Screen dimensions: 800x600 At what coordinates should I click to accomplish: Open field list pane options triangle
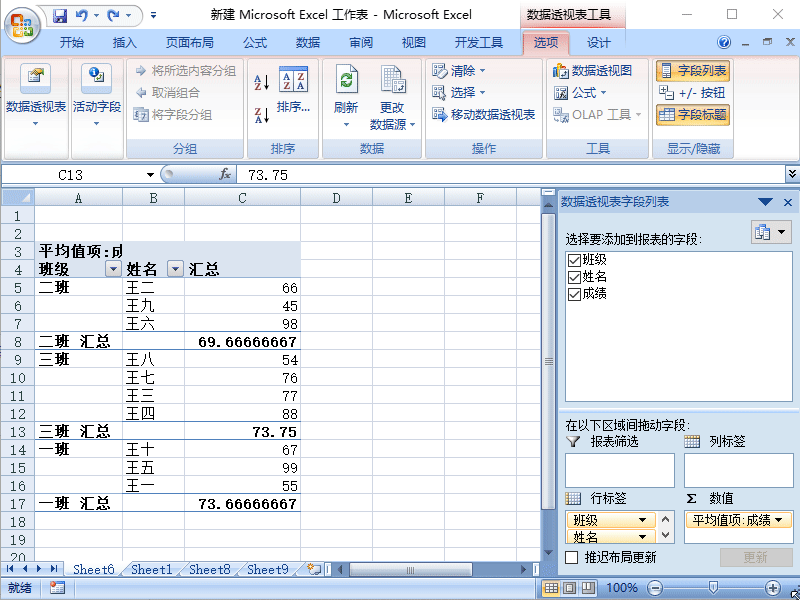click(x=765, y=202)
